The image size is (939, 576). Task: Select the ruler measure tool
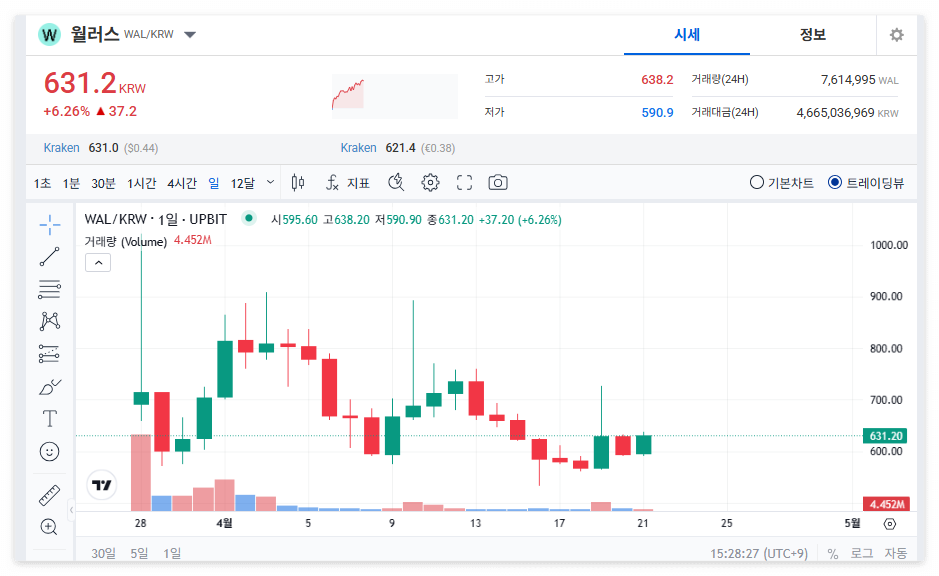click(x=50, y=495)
